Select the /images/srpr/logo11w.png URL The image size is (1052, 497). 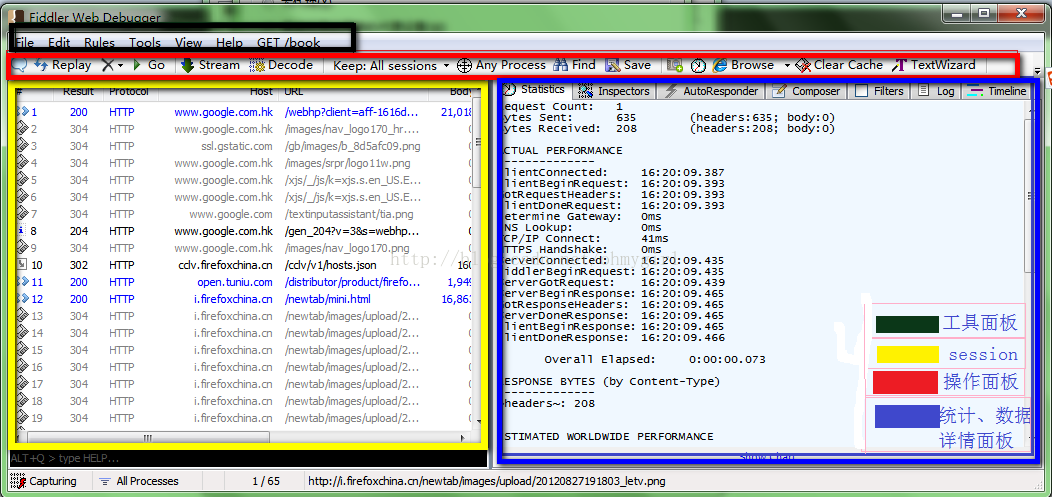348,163
